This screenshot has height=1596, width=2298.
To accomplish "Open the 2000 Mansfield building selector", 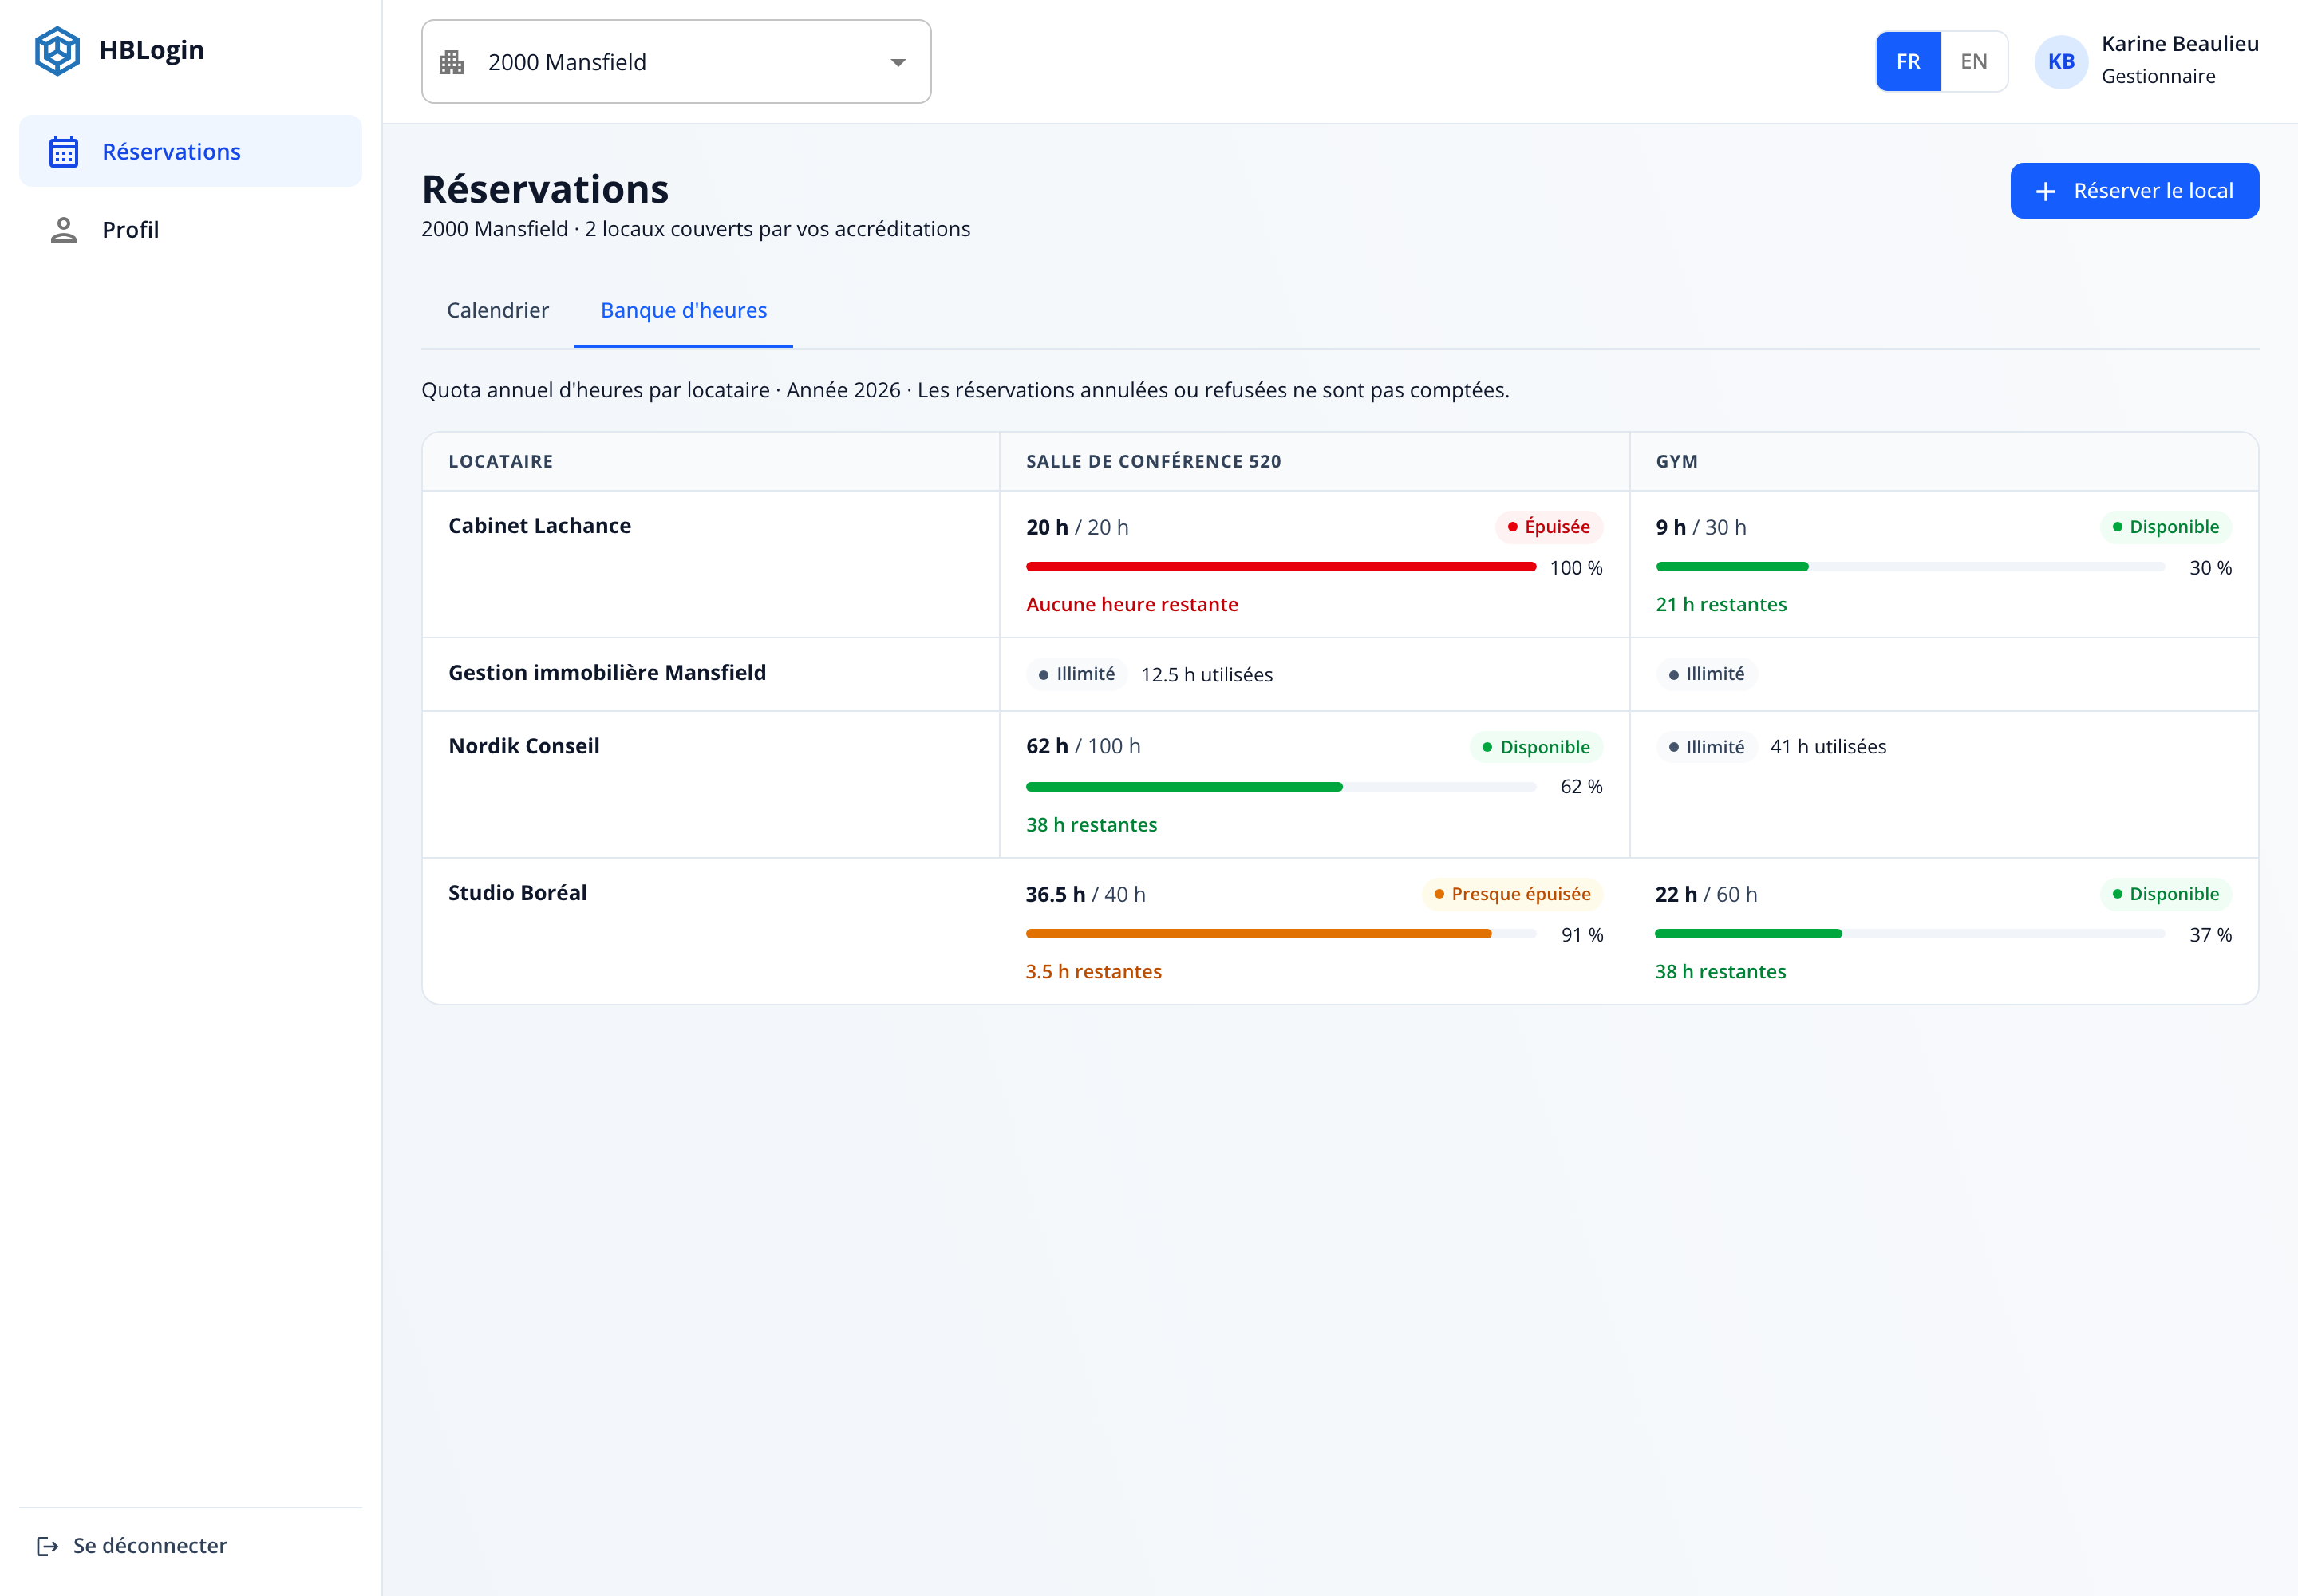I will (x=676, y=62).
